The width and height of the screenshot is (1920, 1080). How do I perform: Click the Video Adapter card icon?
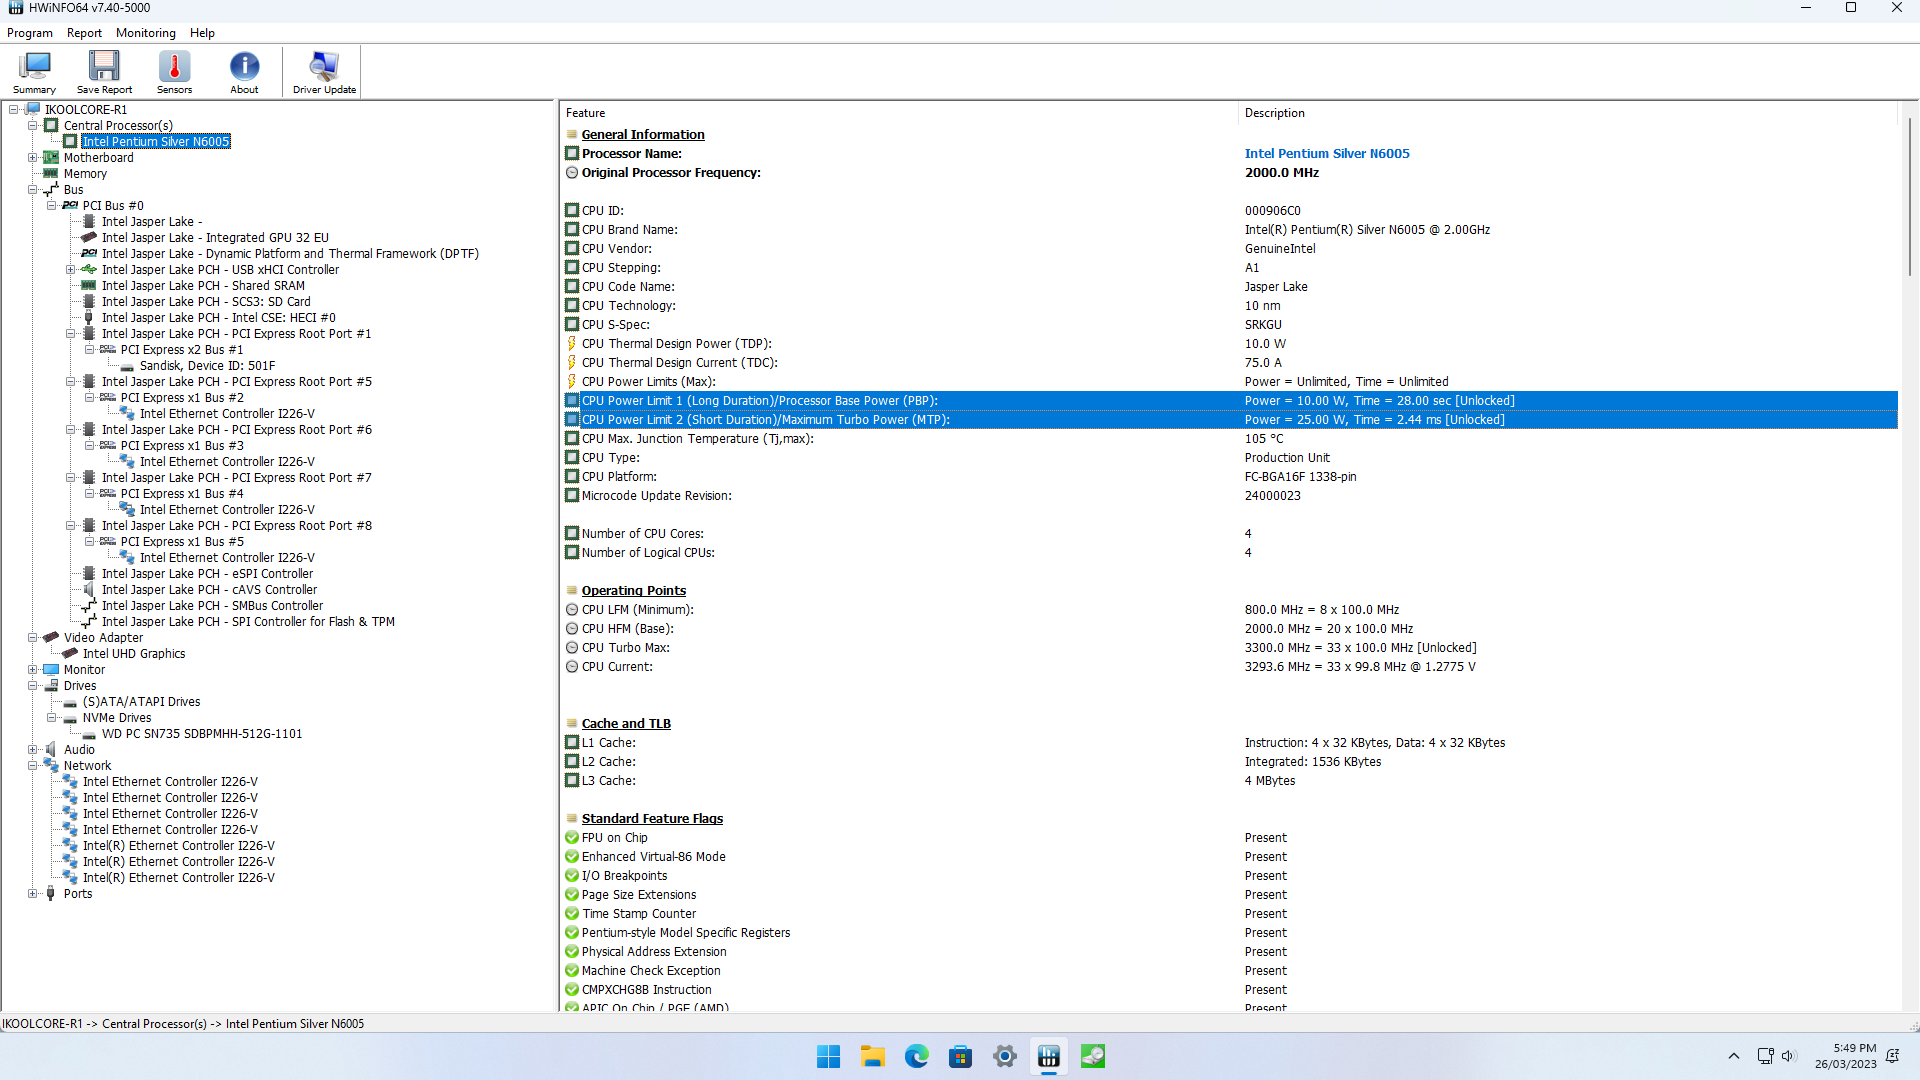click(x=51, y=638)
